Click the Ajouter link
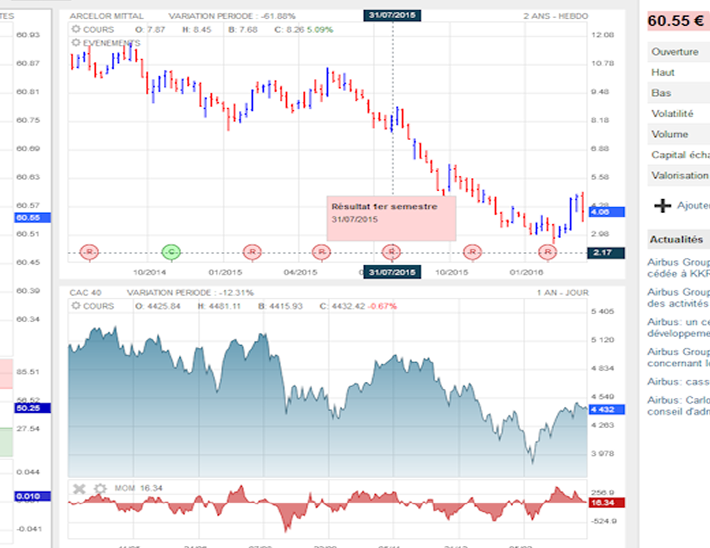The width and height of the screenshot is (710, 548). pyautogui.click(x=693, y=206)
